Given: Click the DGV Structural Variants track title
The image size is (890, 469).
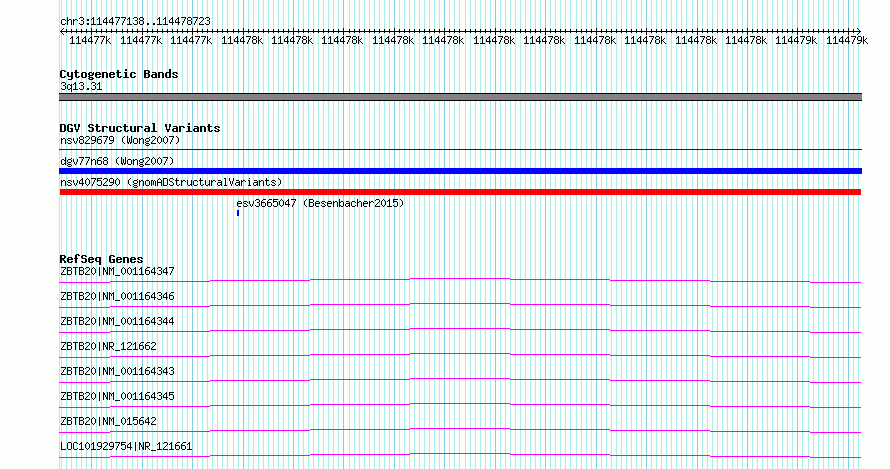Looking at the screenshot, I should click(x=140, y=128).
